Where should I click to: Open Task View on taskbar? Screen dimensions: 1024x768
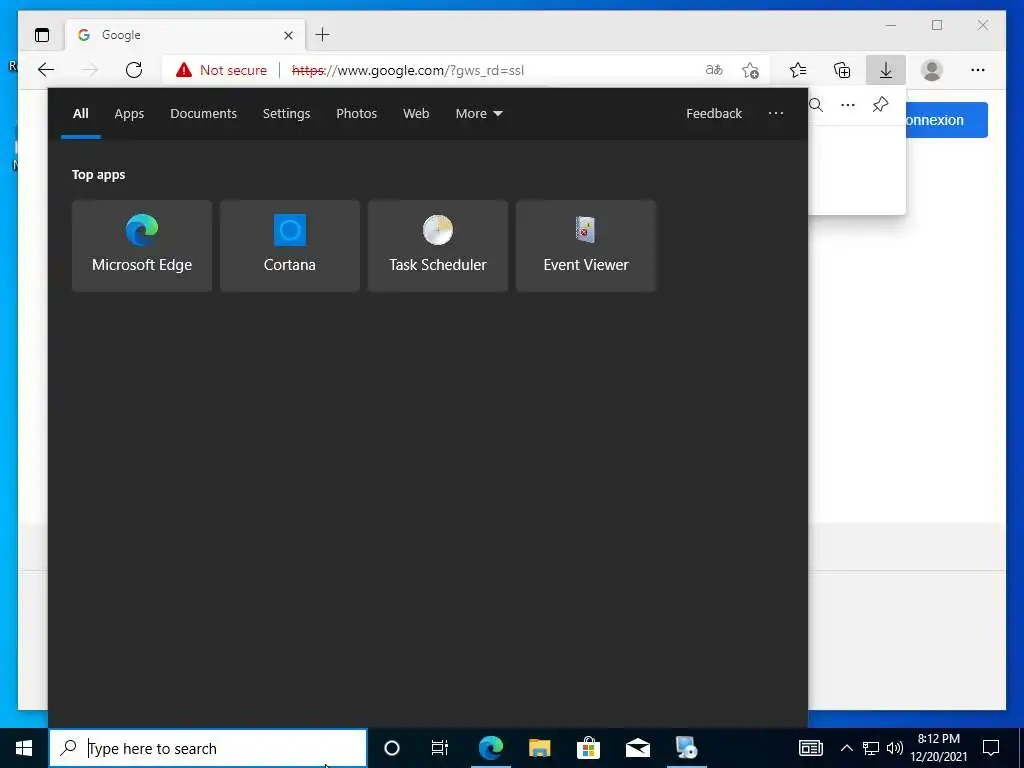440,748
